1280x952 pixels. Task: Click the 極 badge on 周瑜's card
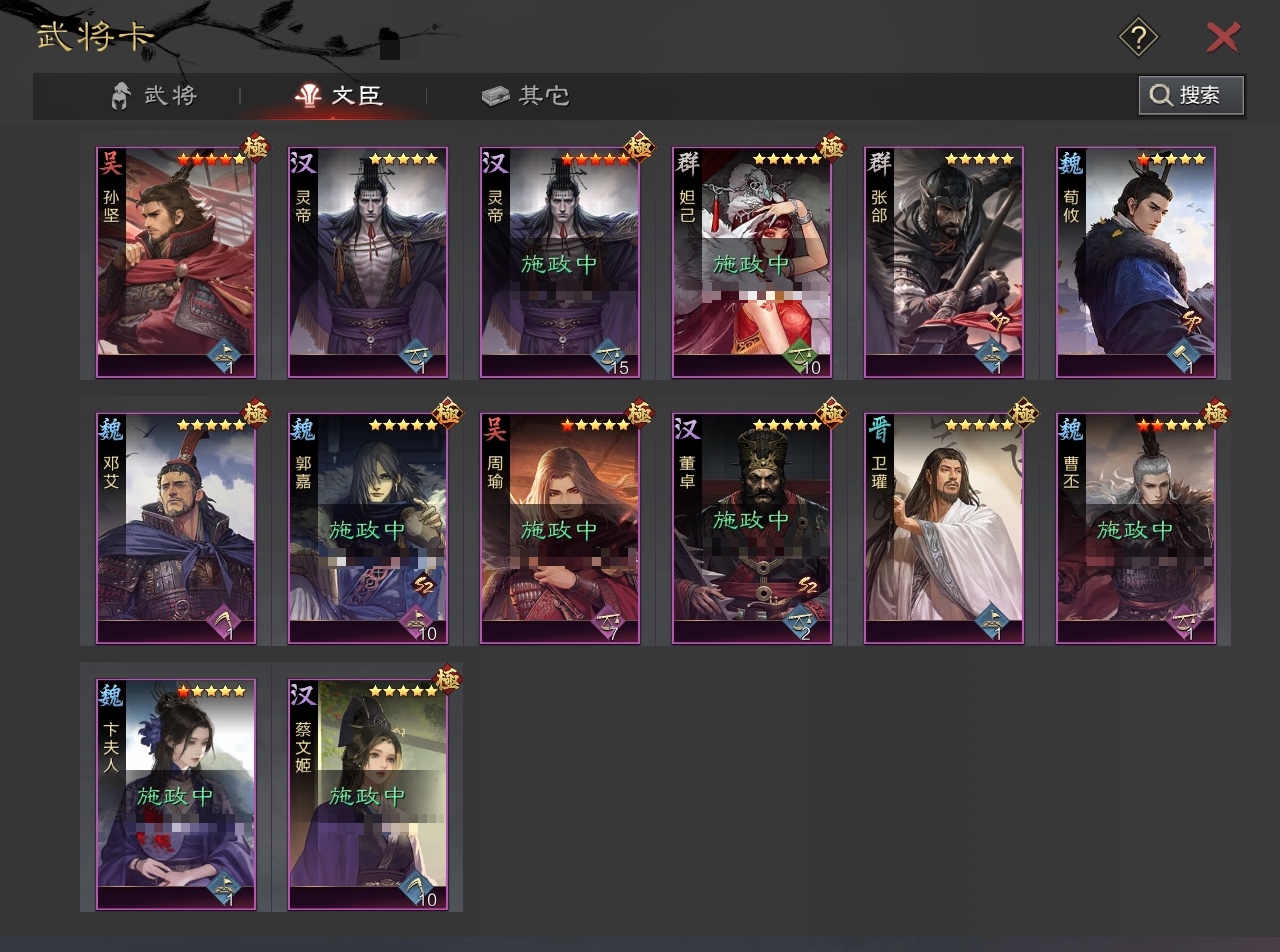point(640,413)
